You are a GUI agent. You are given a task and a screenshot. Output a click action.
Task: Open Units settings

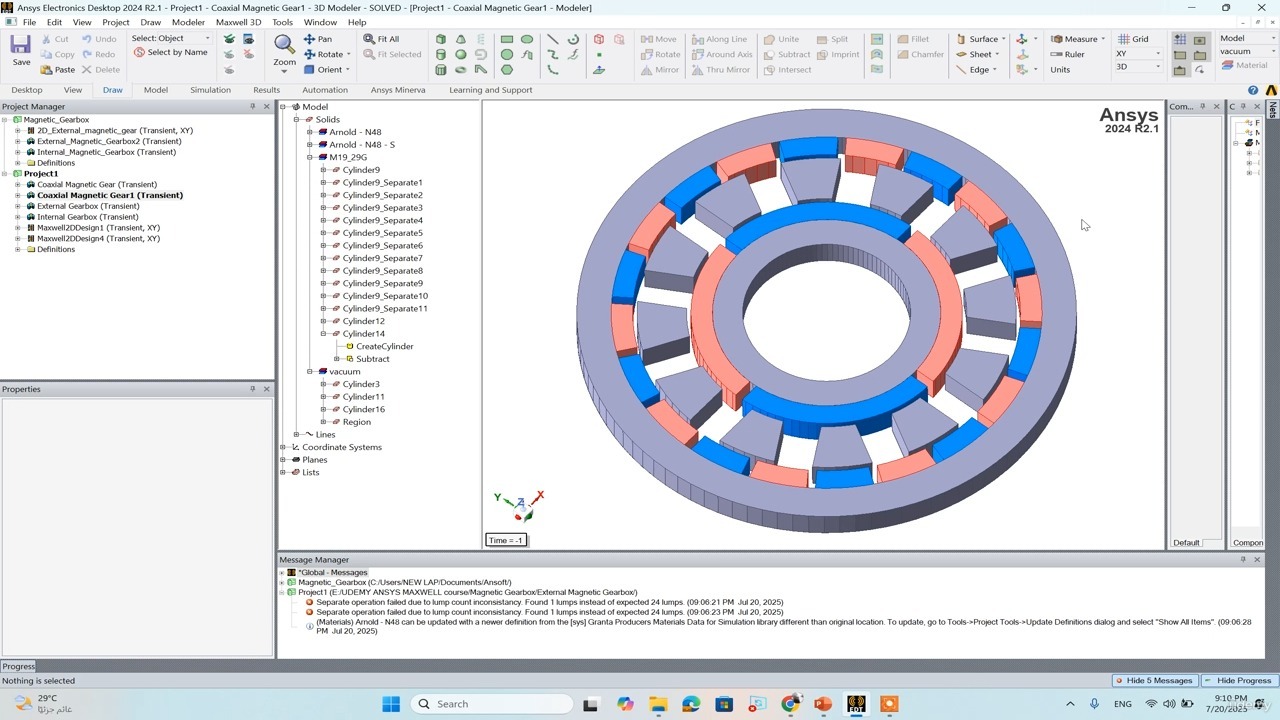point(1060,70)
